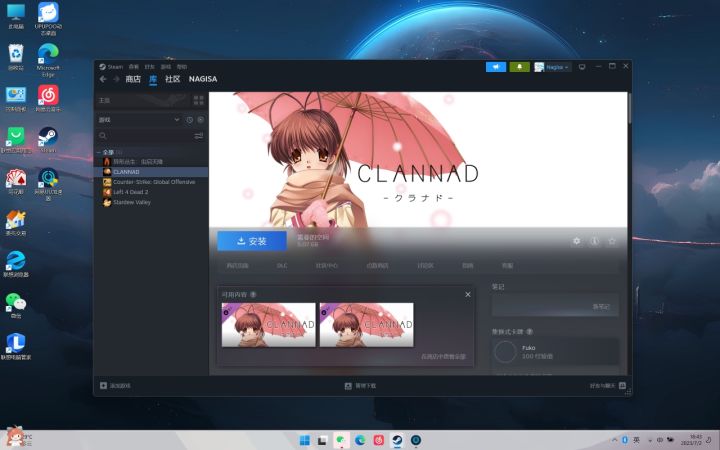Click the blue announcements megaphone button
The image size is (720, 450).
[496, 67]
